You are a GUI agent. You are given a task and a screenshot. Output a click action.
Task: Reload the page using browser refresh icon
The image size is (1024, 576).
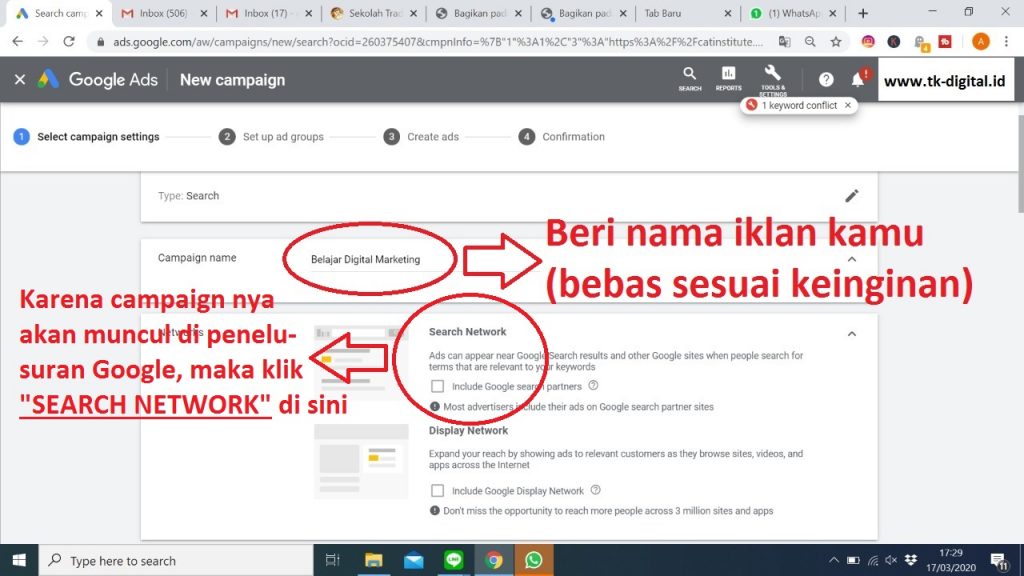pyautogui.click(x=69, y=42)
